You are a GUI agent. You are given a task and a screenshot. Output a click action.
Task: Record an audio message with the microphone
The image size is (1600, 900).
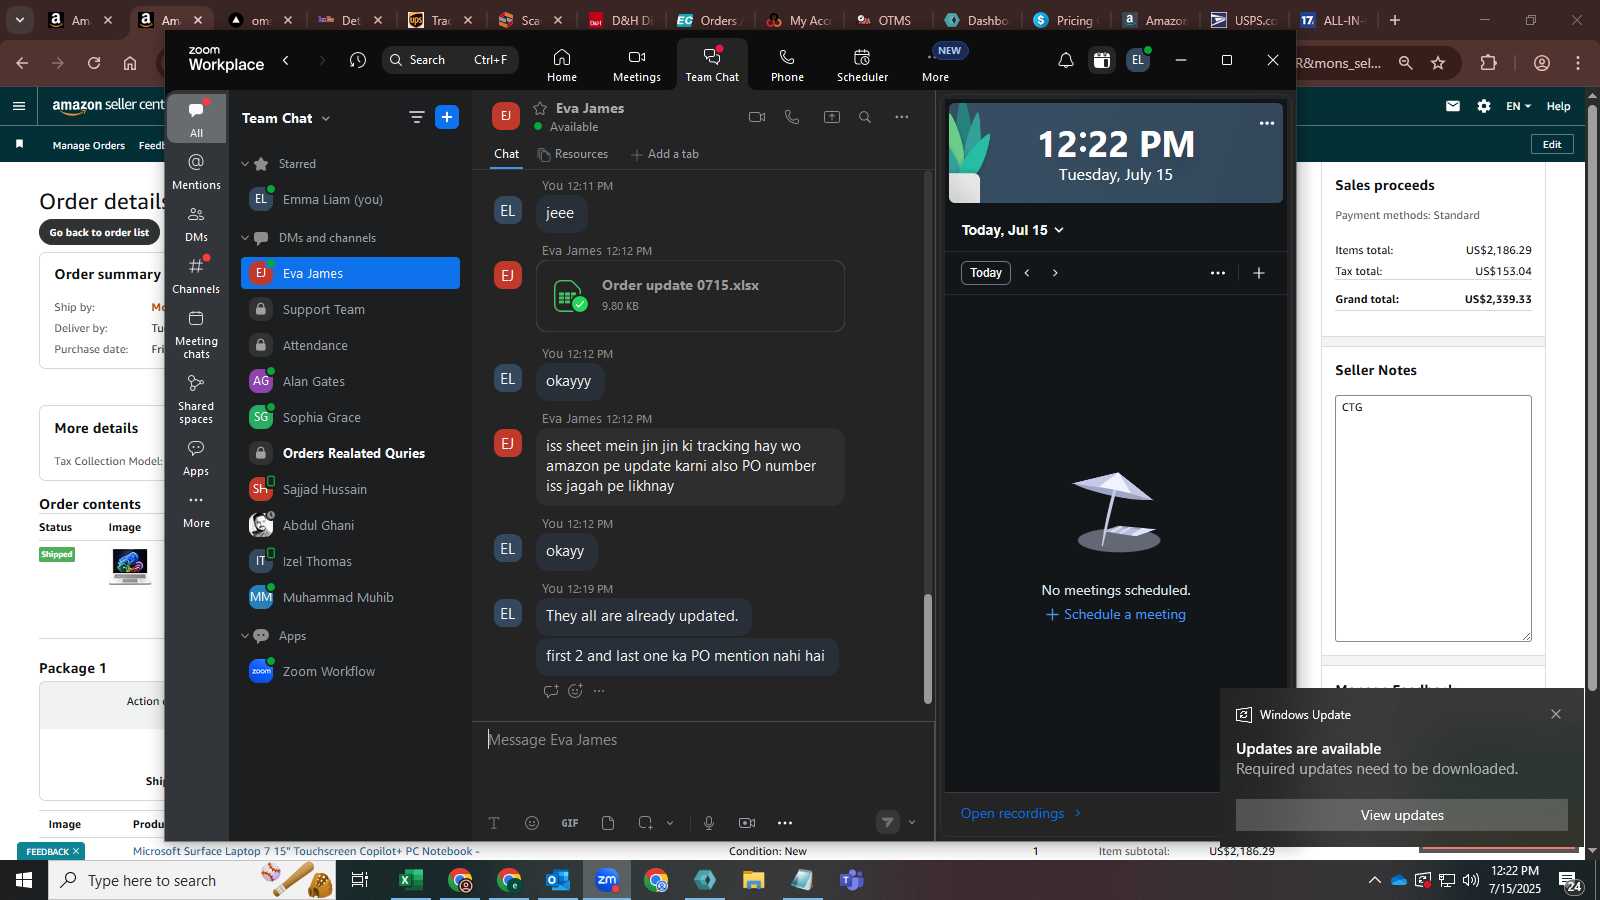(709, 823)
